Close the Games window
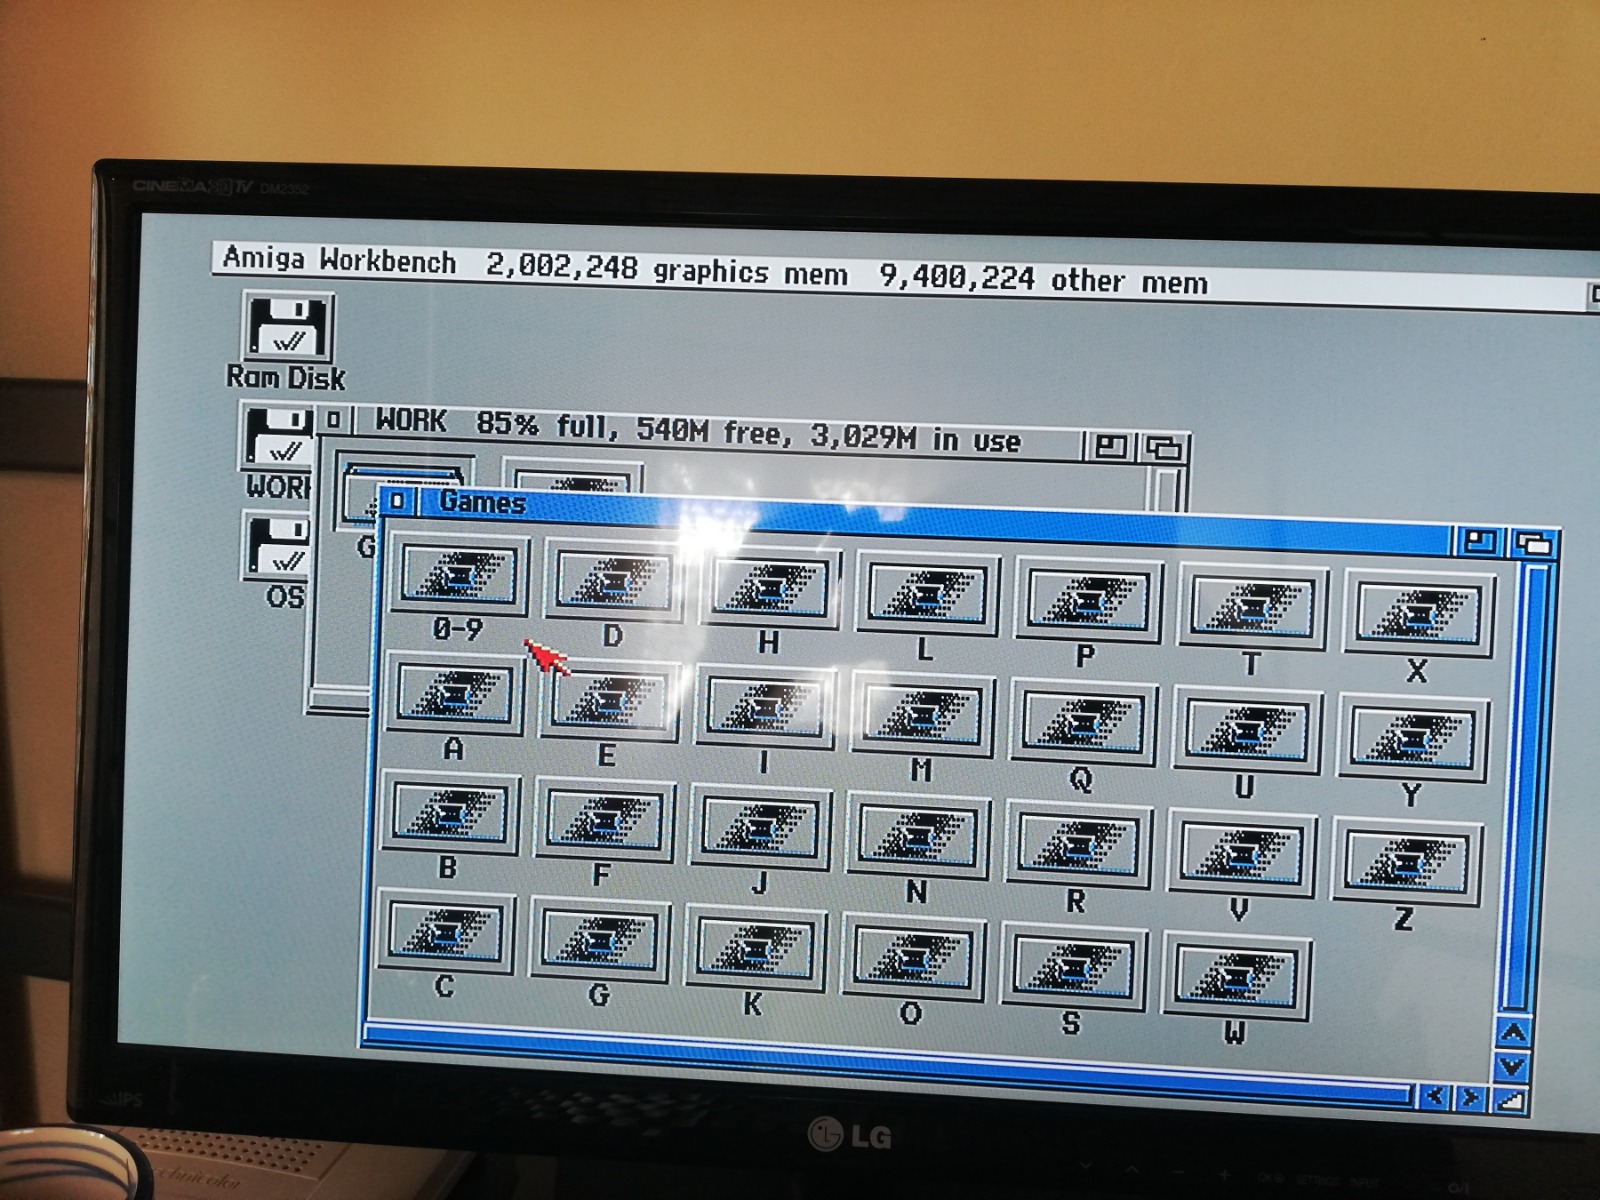Image resolution: width=1600 pixels, height=1200 pixels. 398,500
